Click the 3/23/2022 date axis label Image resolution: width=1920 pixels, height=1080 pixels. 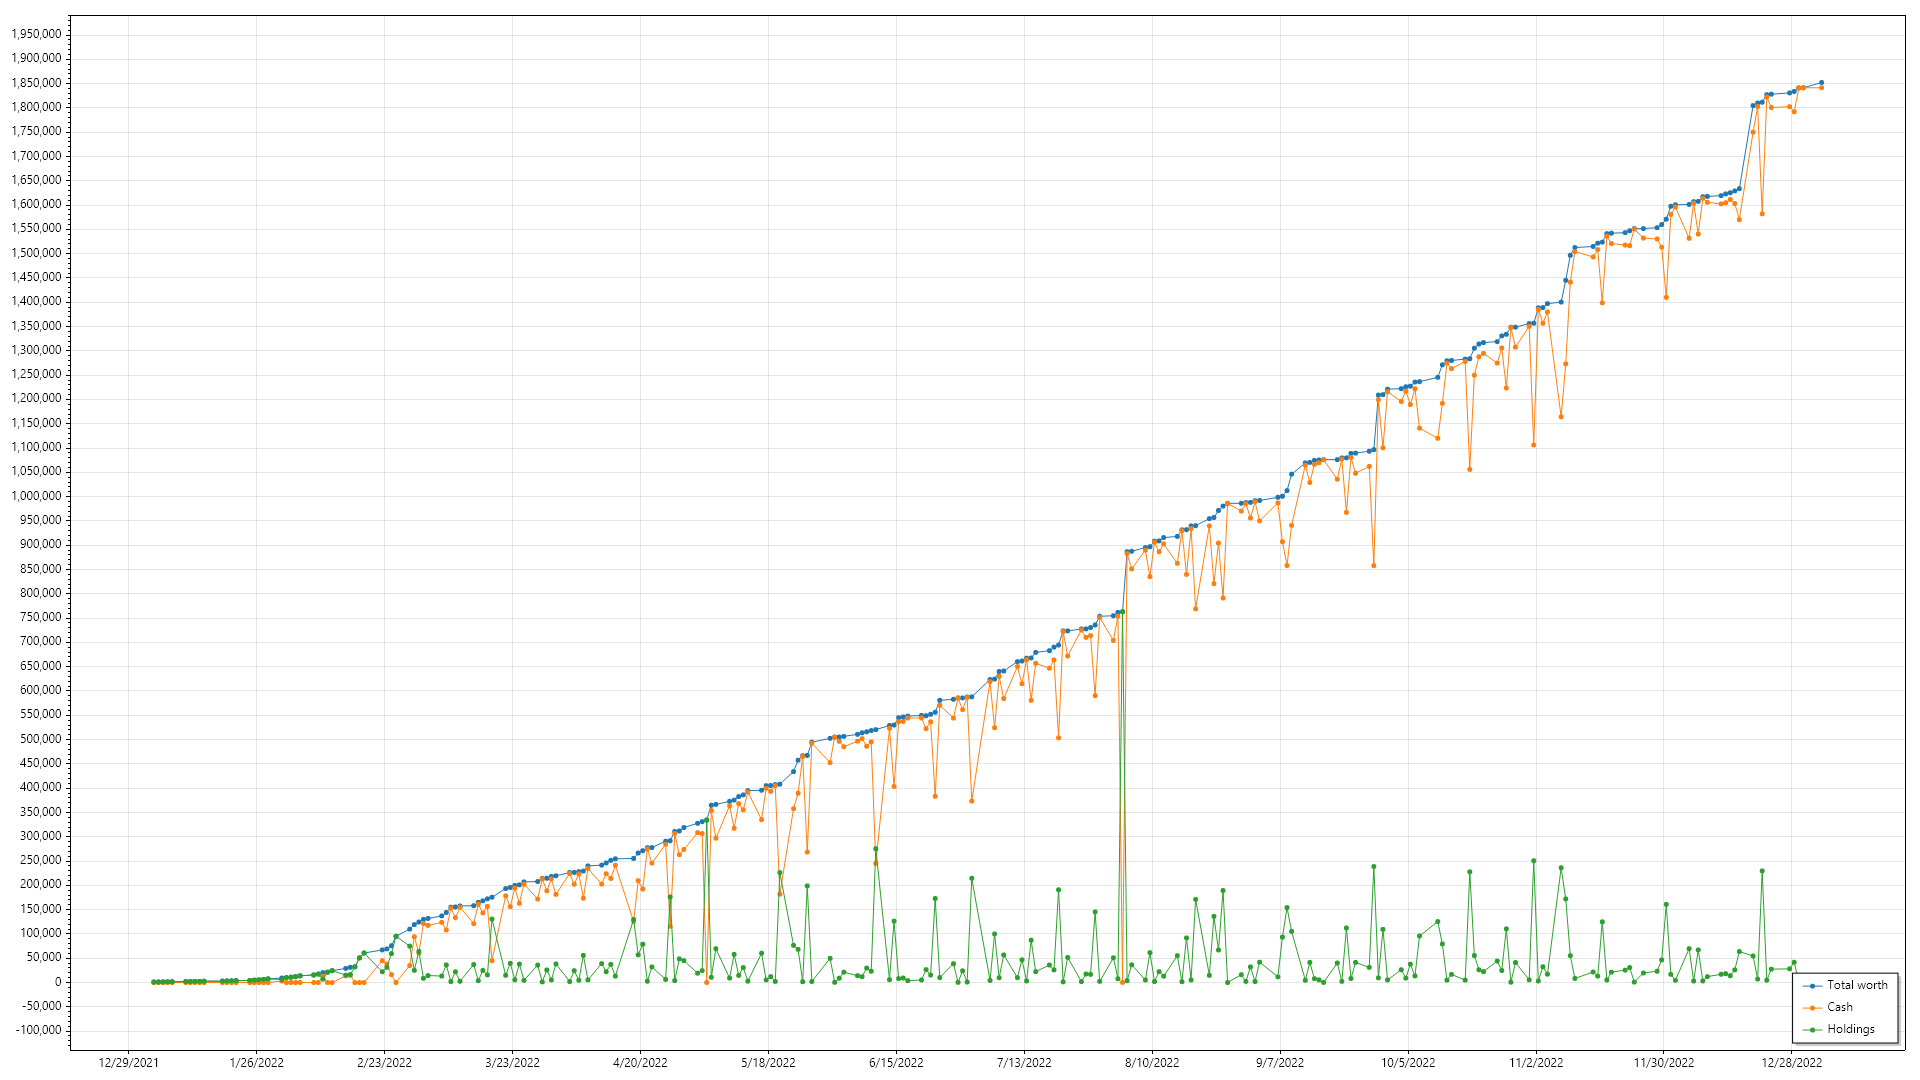(512, 1063)
